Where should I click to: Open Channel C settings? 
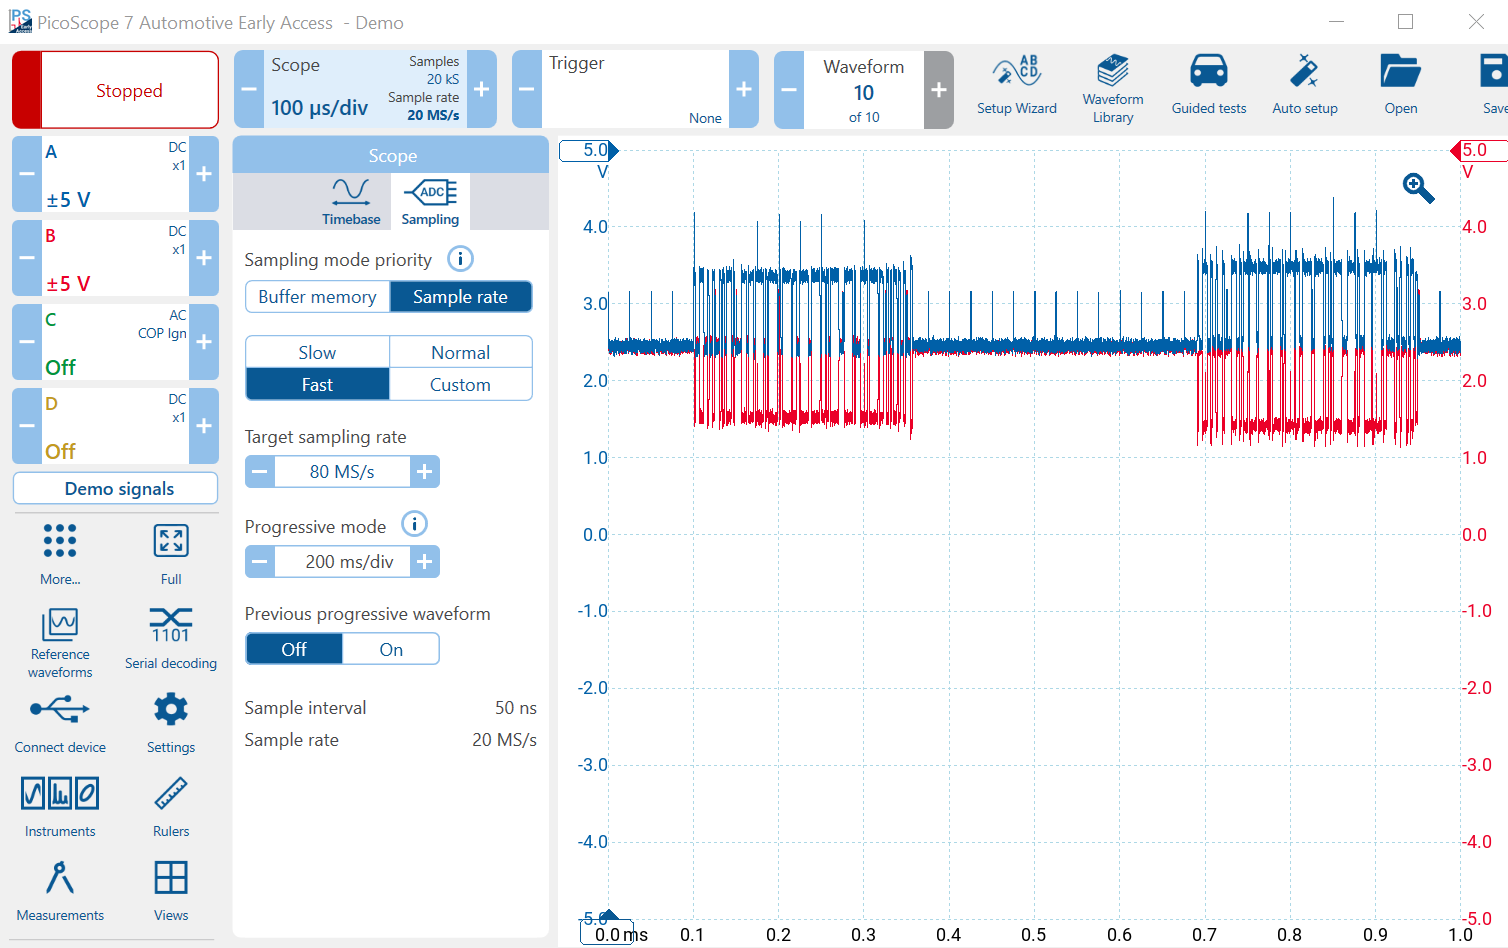tap(115, 342)
